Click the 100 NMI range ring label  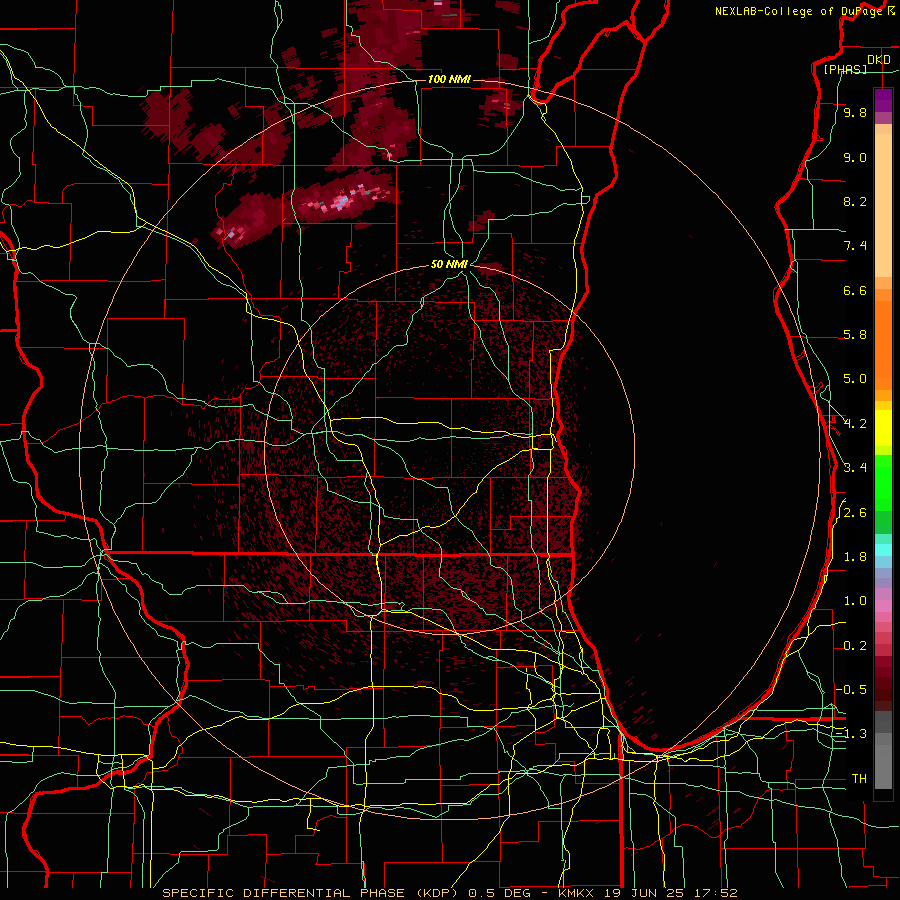coord(449,79)
